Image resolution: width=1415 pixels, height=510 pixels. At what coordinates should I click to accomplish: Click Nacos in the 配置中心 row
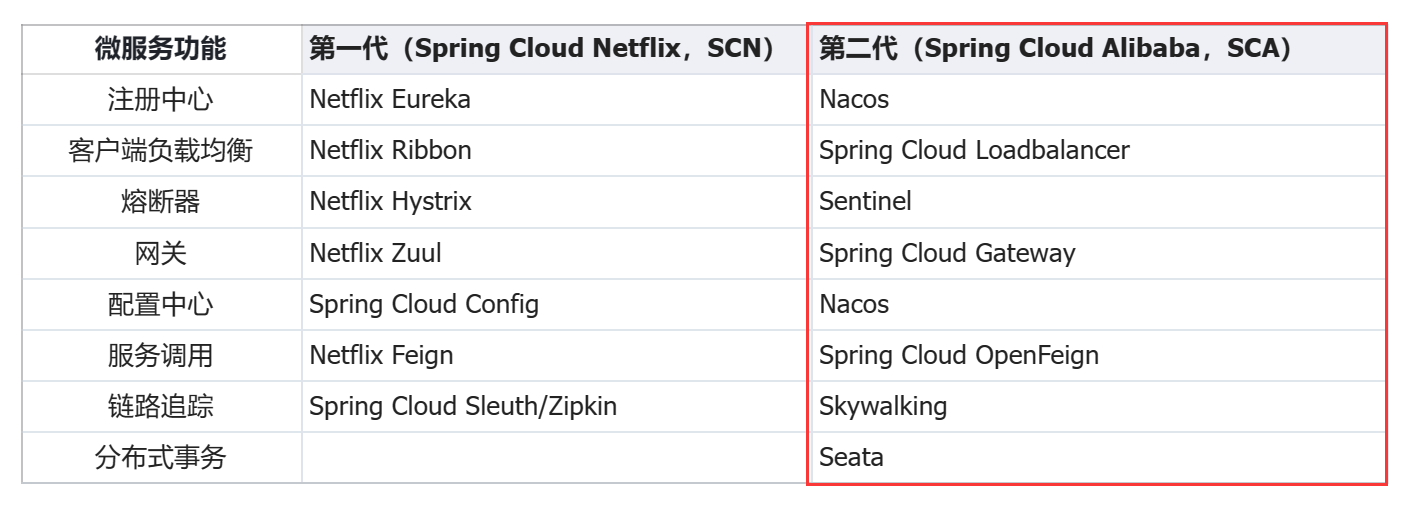(1098, 304)
